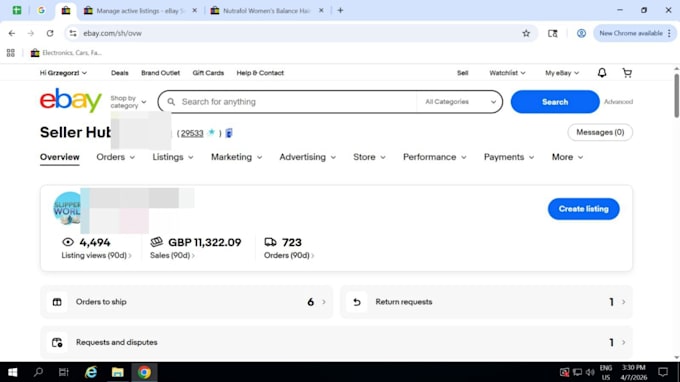The height and width of the screenshot is (382, 680).
Task: Open the Chrome apps grid icon
Action: point(11,53)
